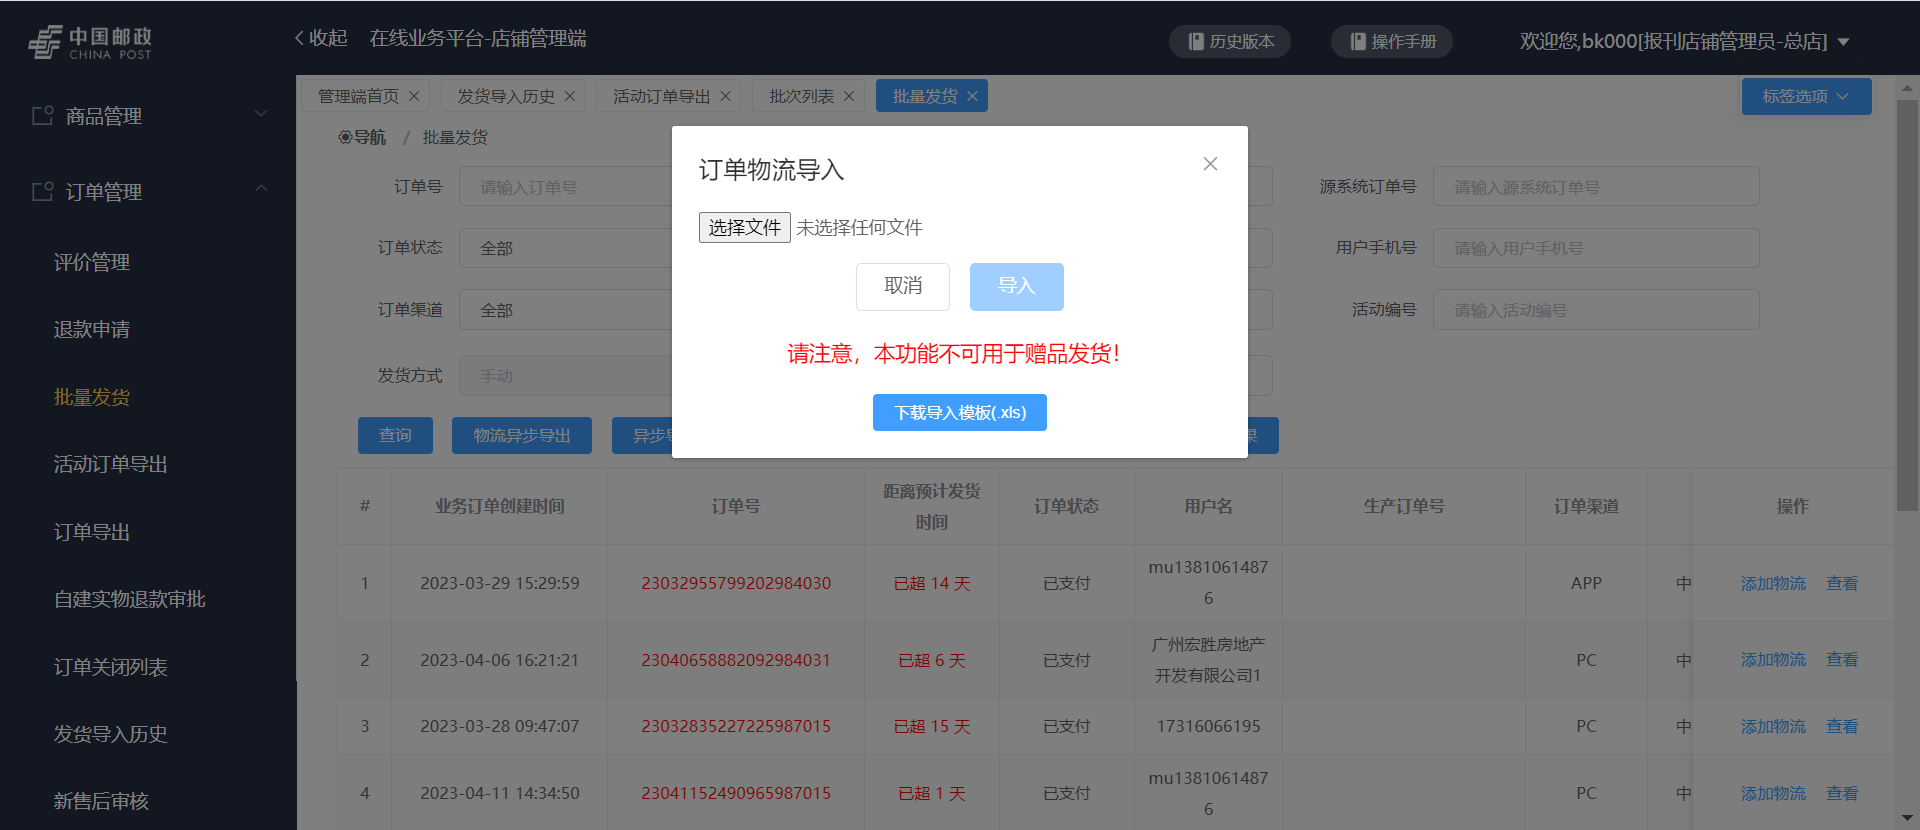Screen dimensions: 1920x830
Task: Open 新售后审核 in sidebar
Action: click(101, 801)
